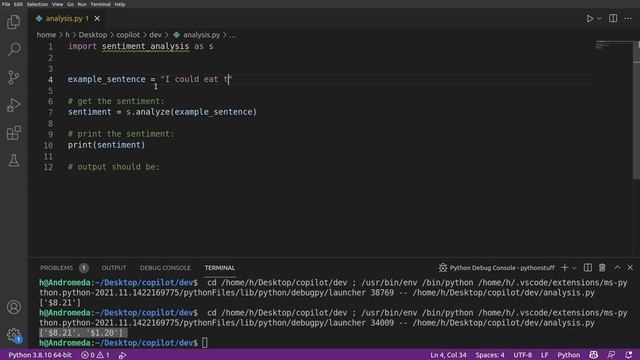The height and width of the screenshot is (360, 640).
Task: Click the terminal input prompt cursor
Action: click(x=204, y=343)
